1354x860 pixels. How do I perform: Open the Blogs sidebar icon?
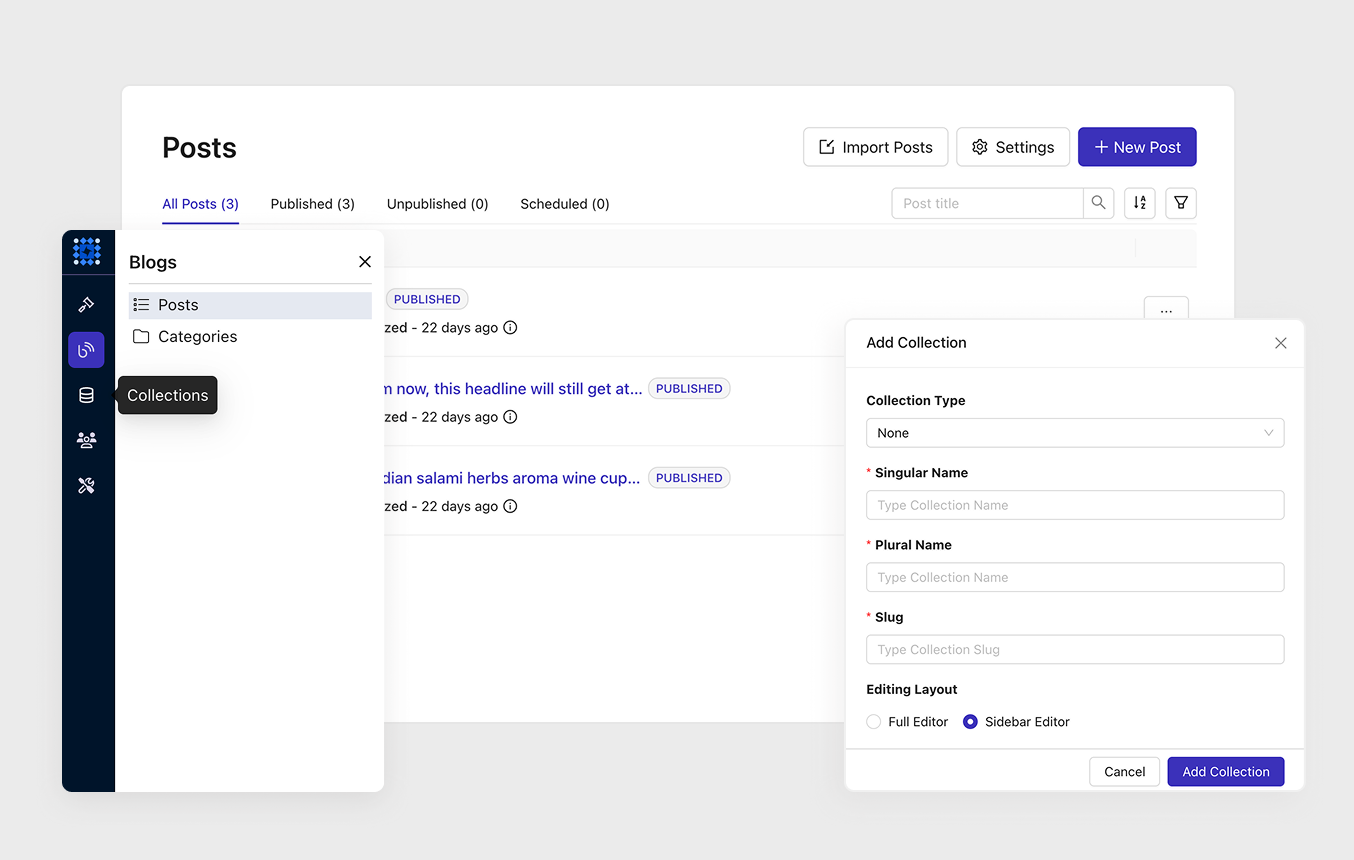86,350
